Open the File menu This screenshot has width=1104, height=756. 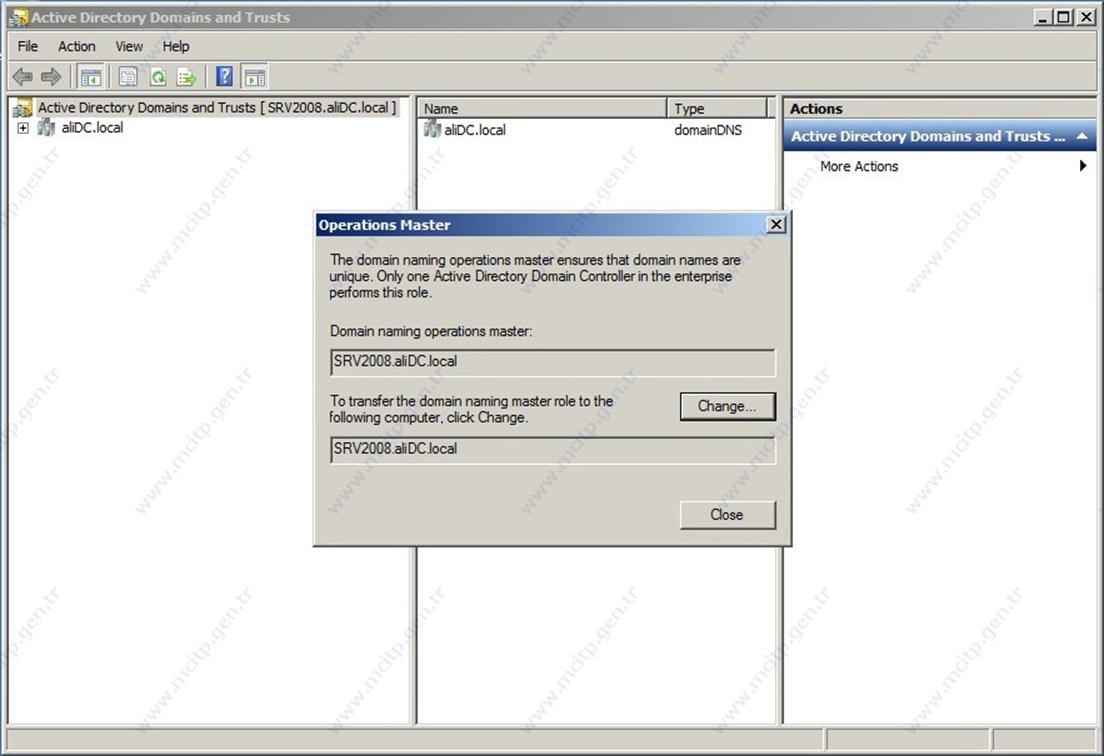tap(28, 46)
